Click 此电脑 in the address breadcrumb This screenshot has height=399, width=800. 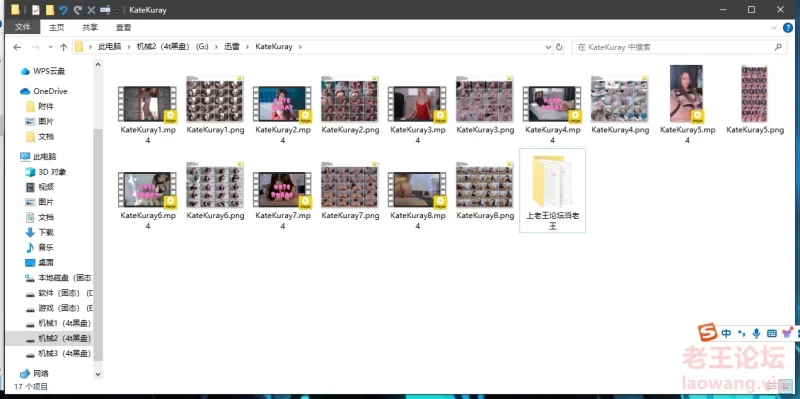pyautogui.click(x=110, y=46)
